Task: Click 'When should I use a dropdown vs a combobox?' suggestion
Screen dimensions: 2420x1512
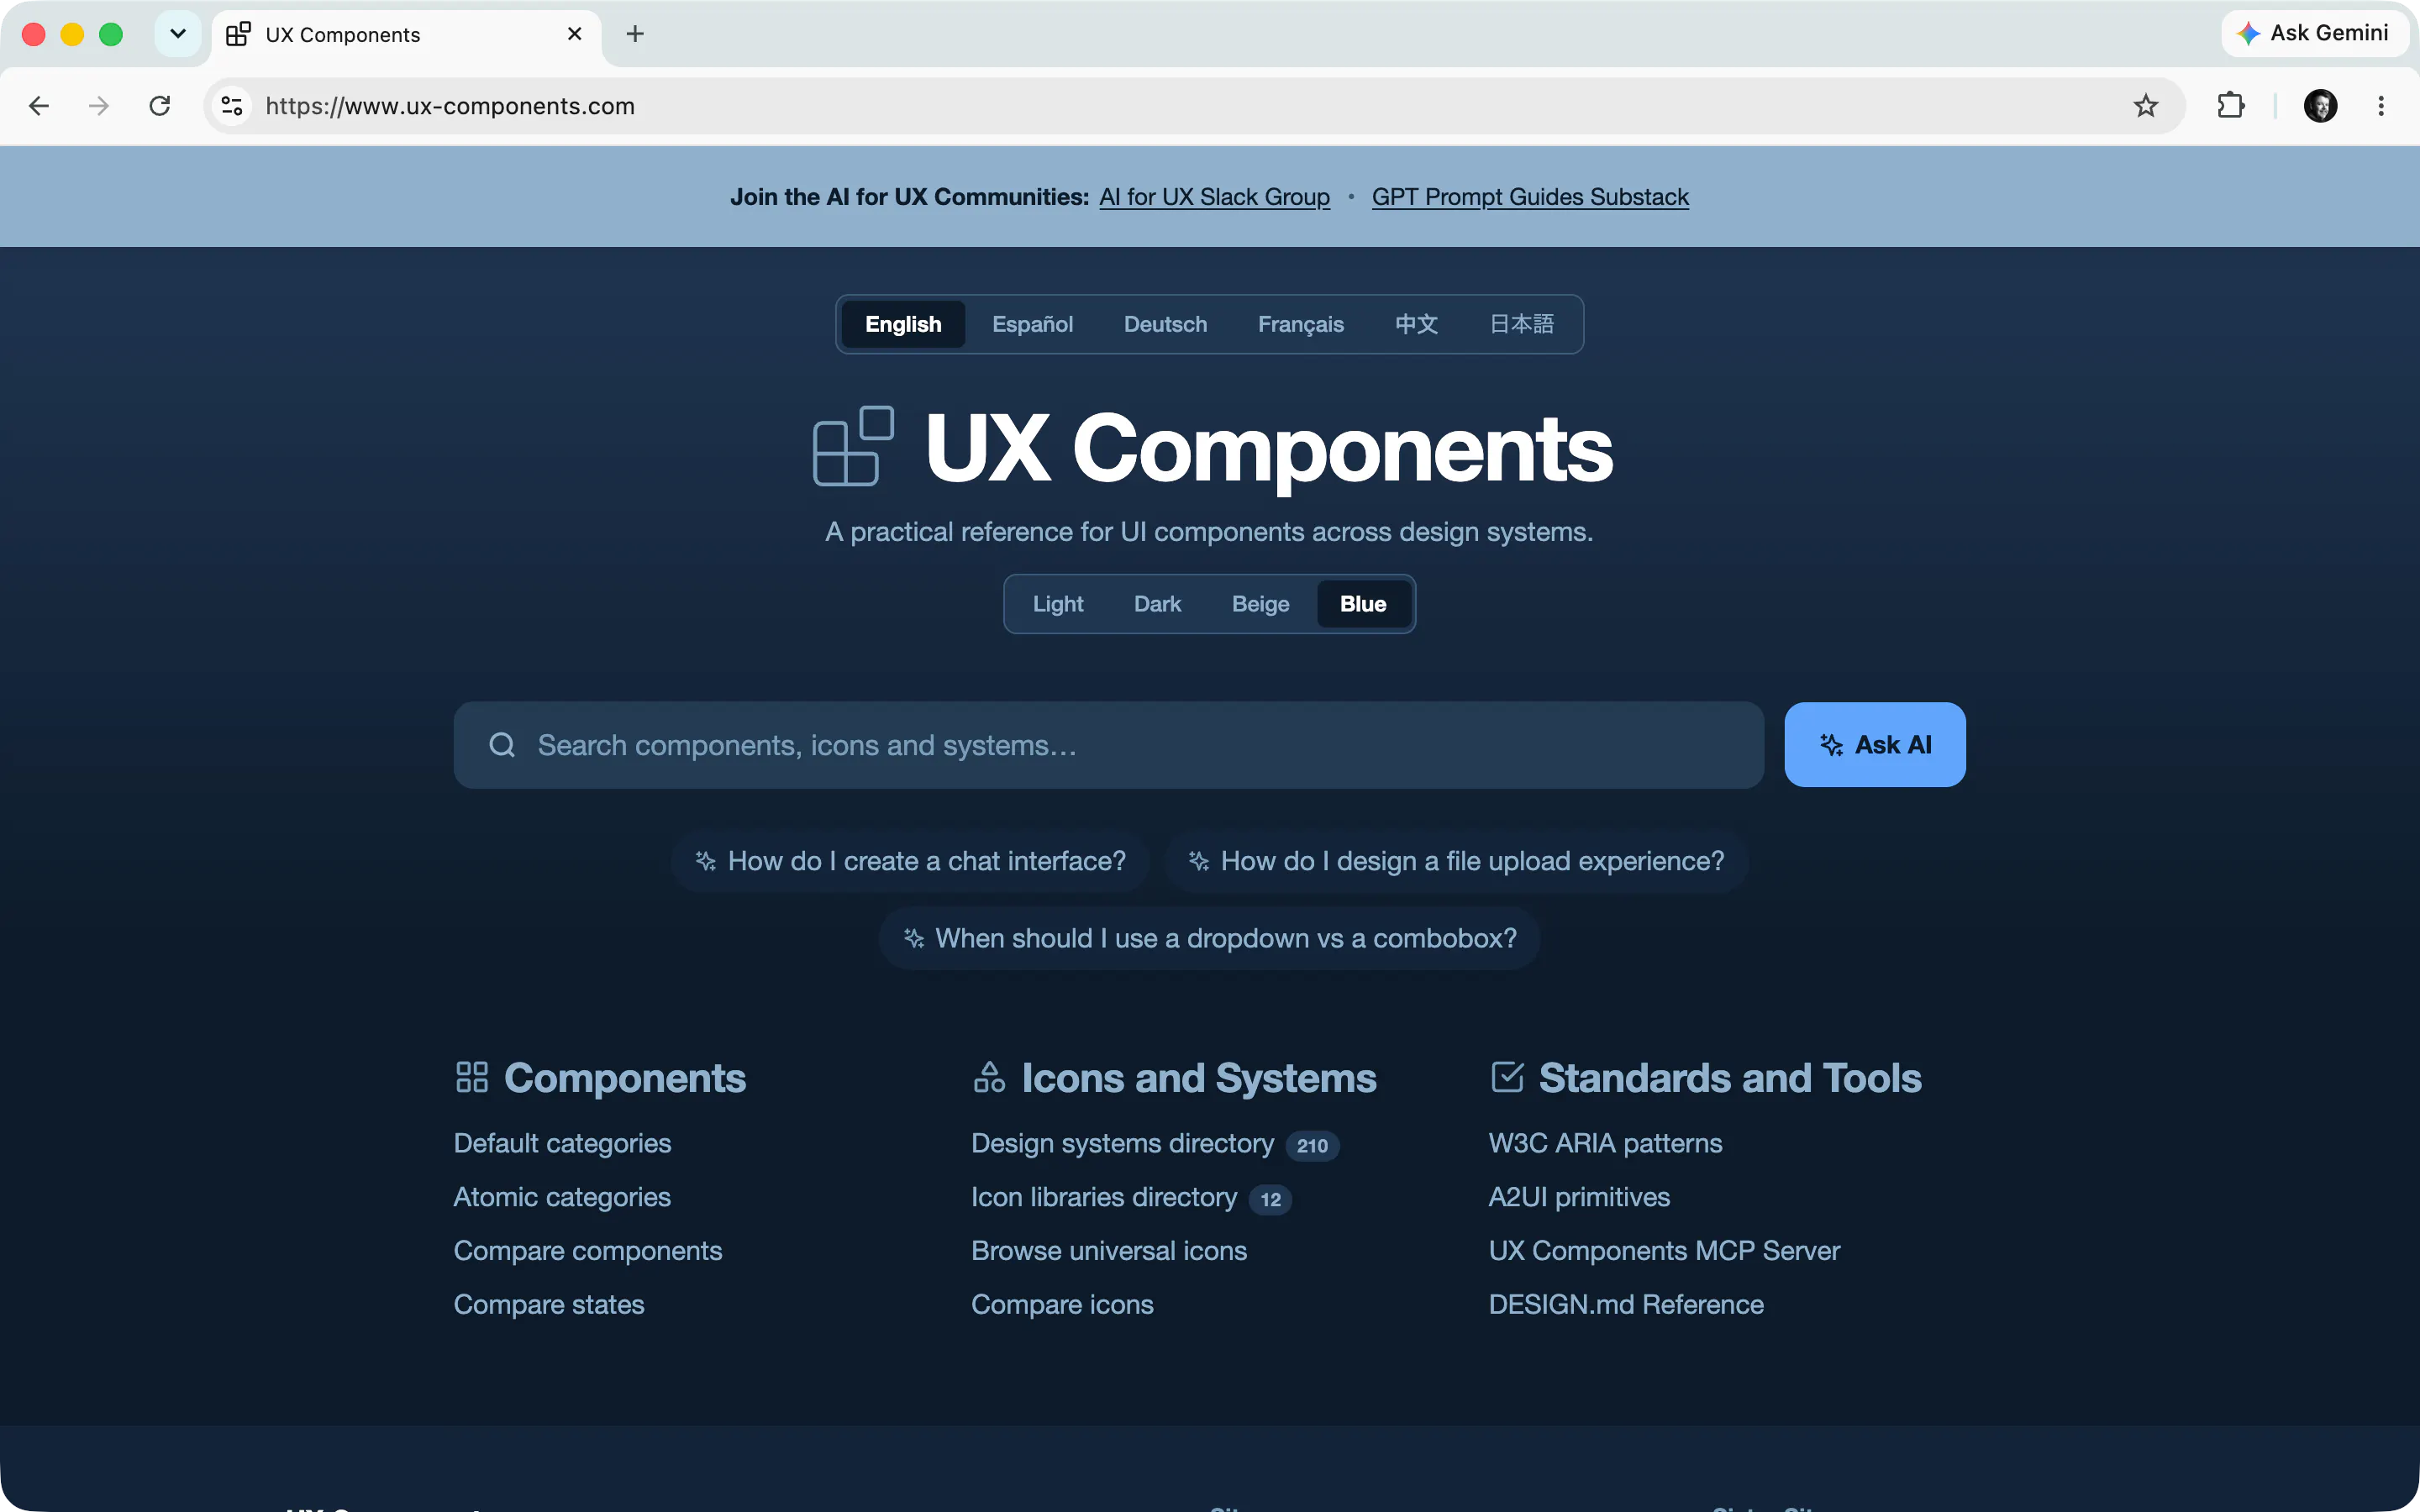Action: tap(1210, 938)
